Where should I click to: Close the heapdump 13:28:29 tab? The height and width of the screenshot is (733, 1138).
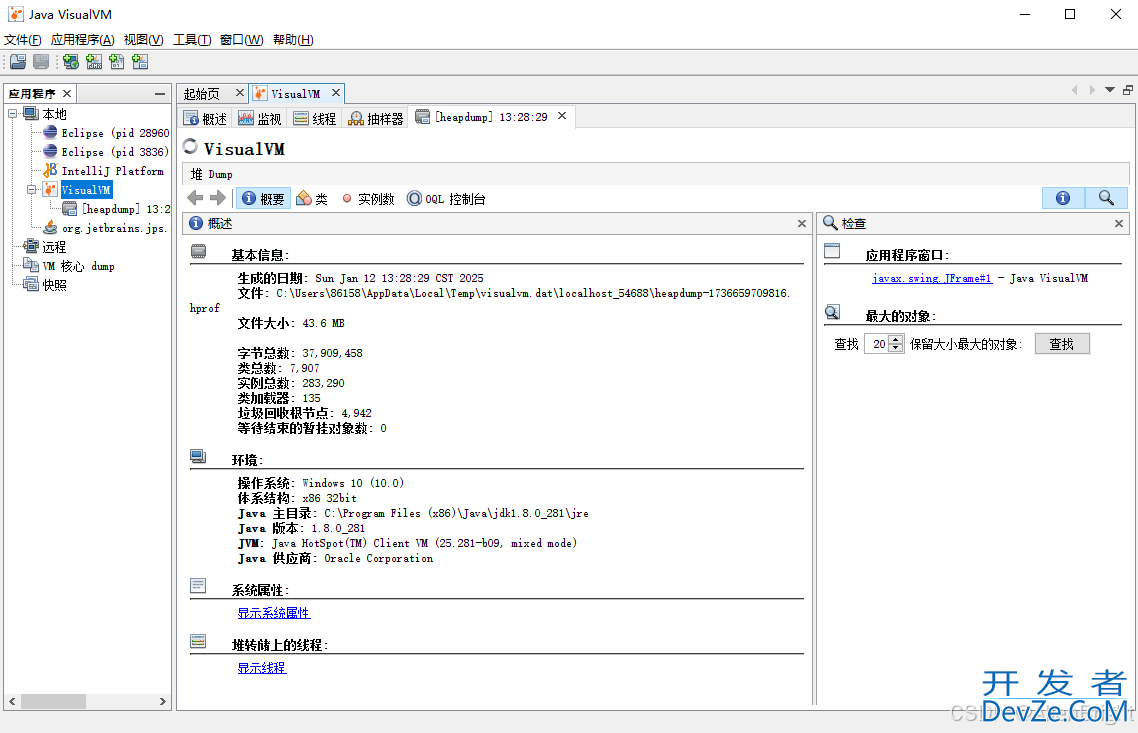pos(562,116)
